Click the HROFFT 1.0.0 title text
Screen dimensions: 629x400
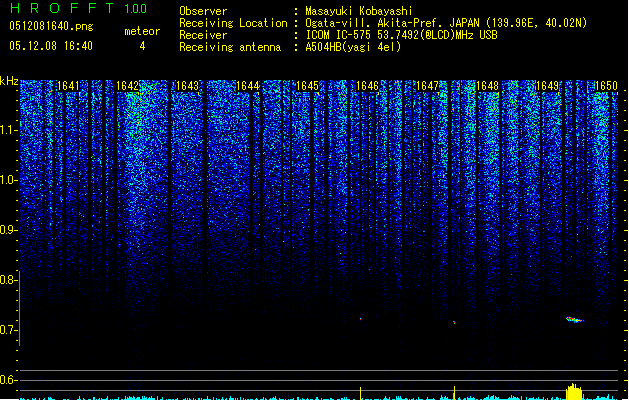pos(78,8)
